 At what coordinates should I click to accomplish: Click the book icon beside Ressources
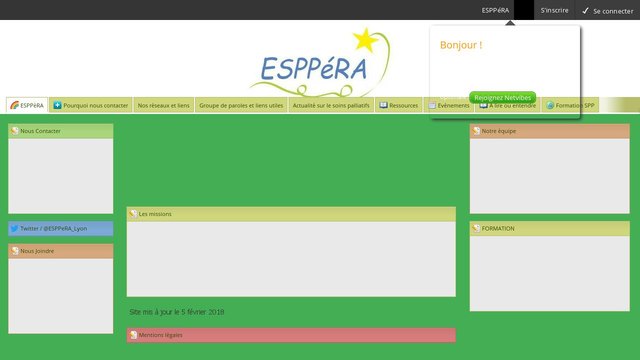coord(383,105)
